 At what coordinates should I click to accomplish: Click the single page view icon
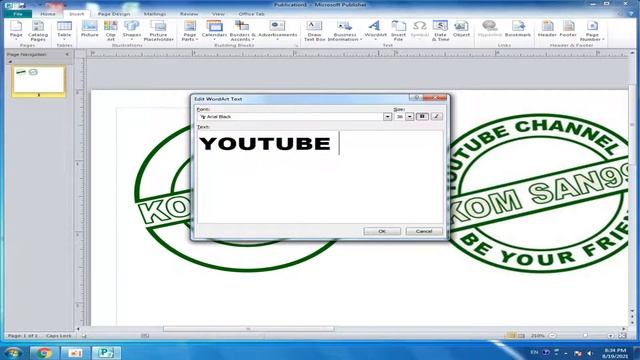[510, 336]
